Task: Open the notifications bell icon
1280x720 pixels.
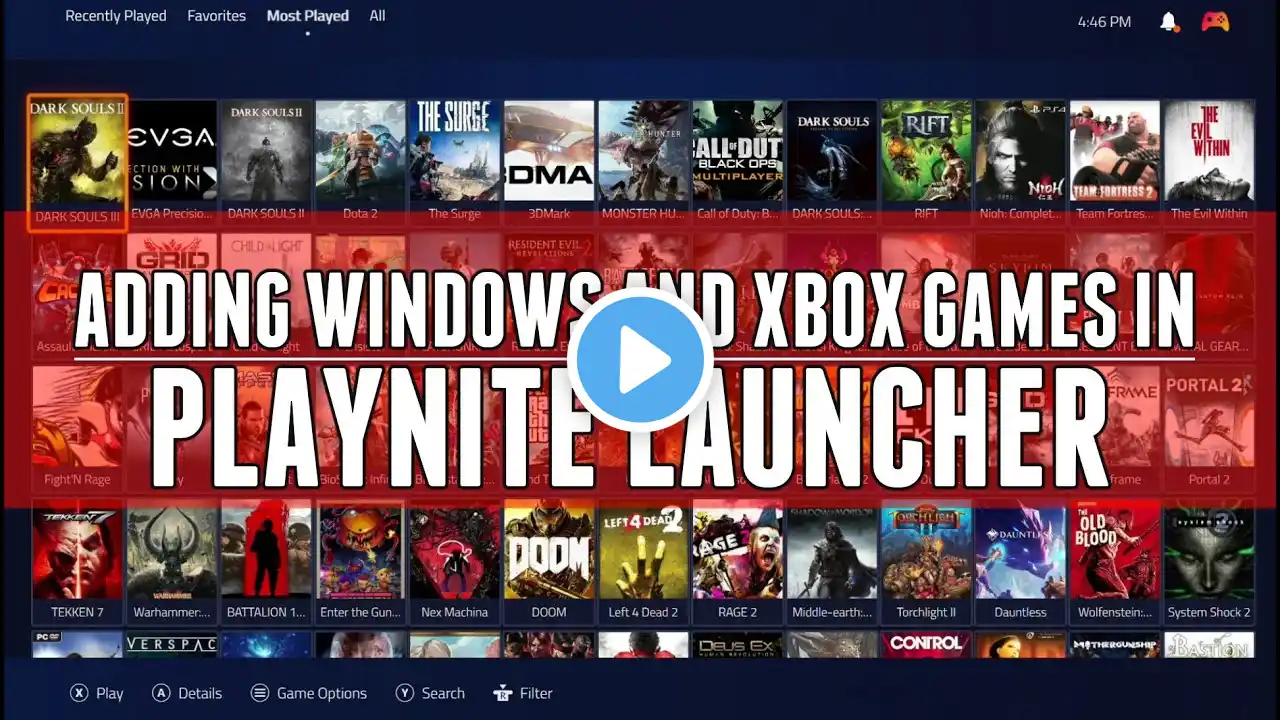Action: coord(1168,21)
